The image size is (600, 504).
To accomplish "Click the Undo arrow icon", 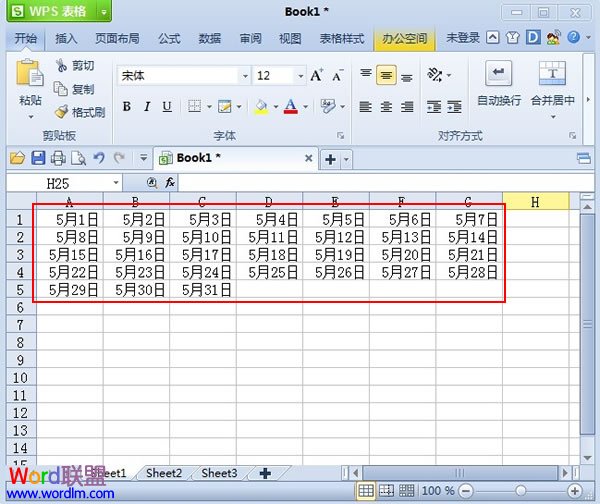I will tap(99, 158).
